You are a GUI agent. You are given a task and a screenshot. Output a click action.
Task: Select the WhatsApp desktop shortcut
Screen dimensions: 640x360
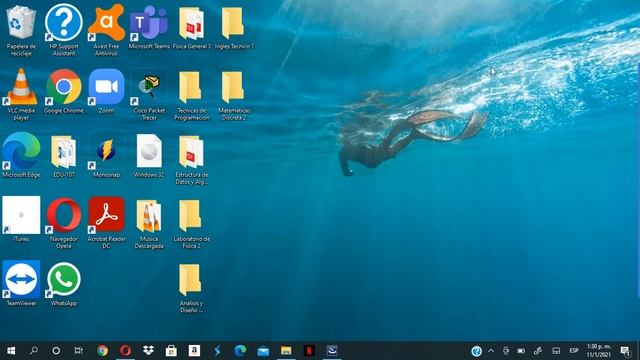(x=64, y=284)
